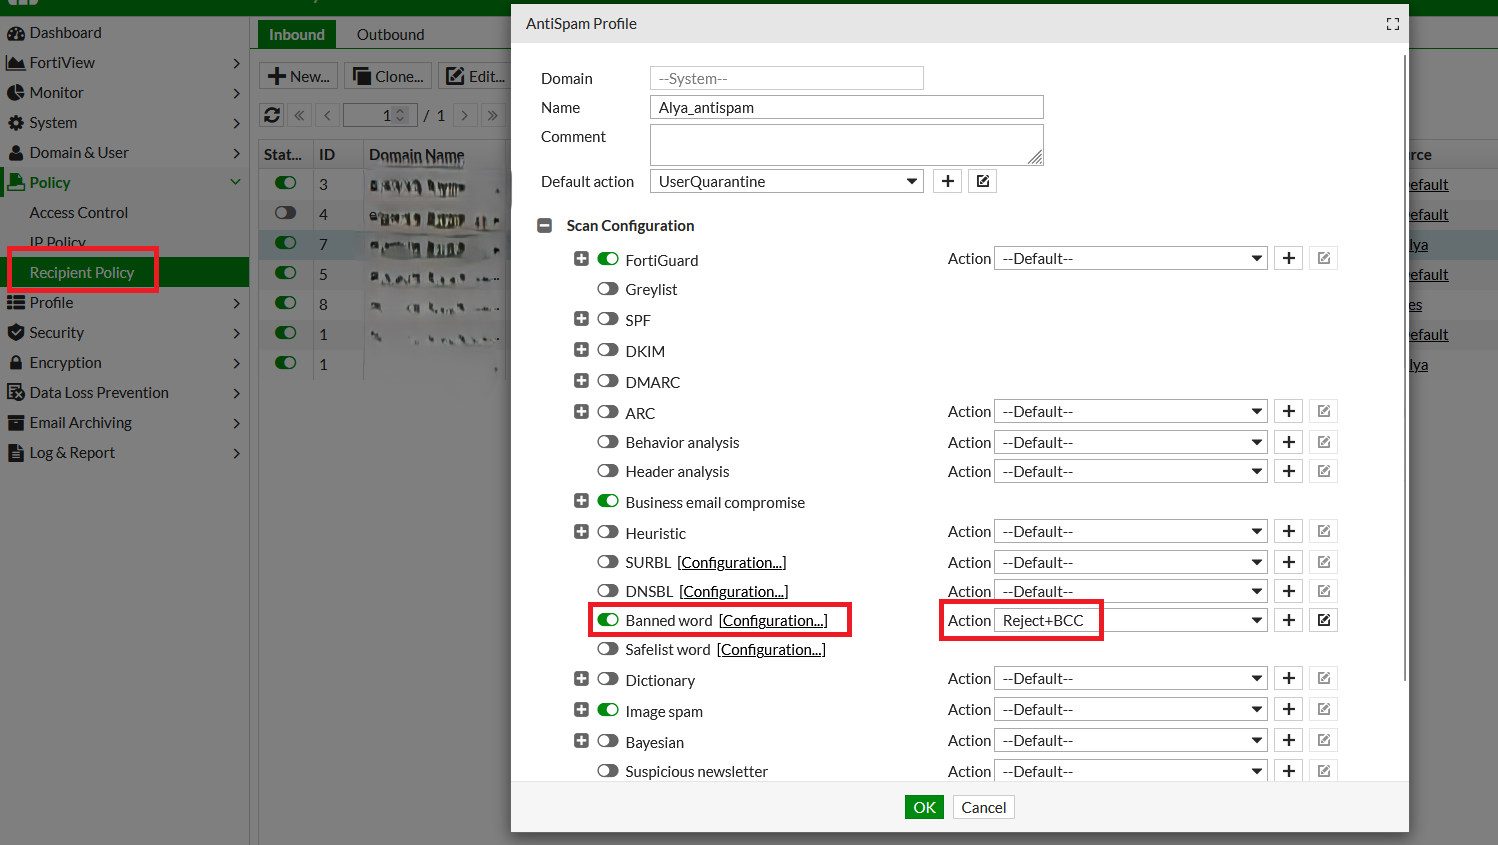1498x845 pixels.
Task: Go to previous page of policy list
Action: (327, 115)
